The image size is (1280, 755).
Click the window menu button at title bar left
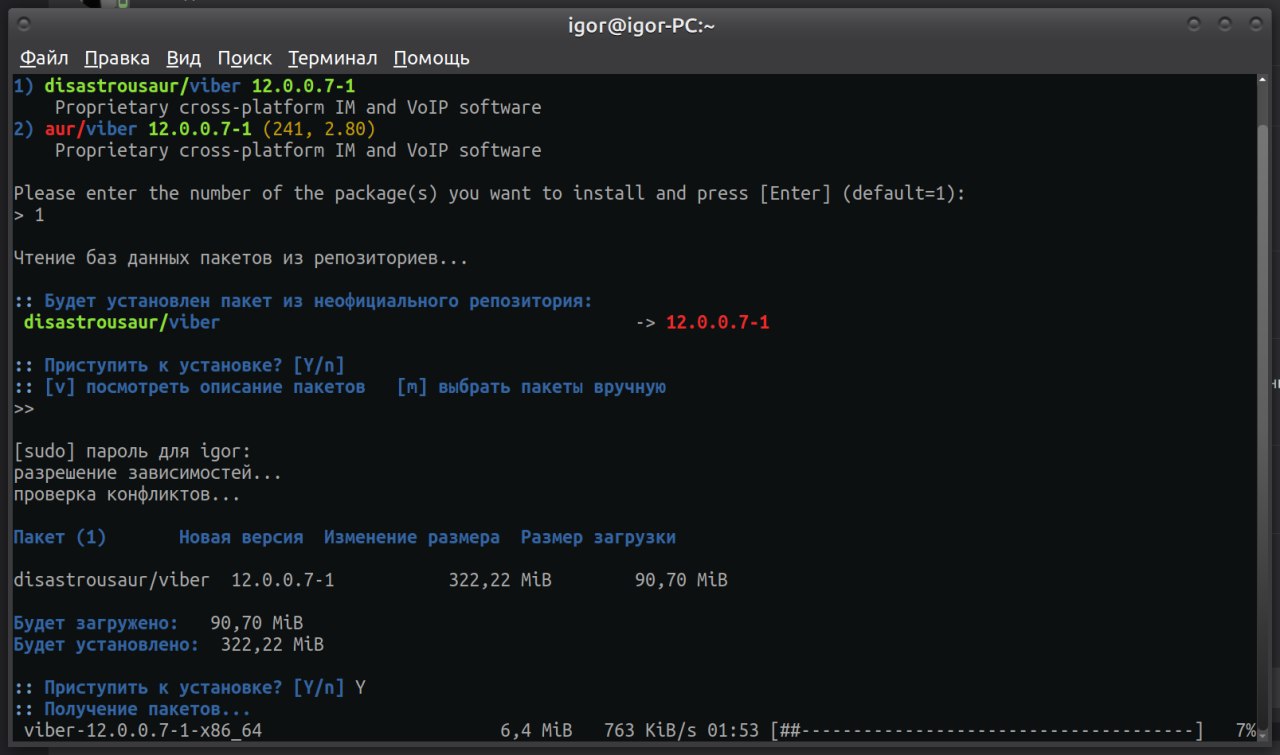pyautogui.click(x=24, y=24)
